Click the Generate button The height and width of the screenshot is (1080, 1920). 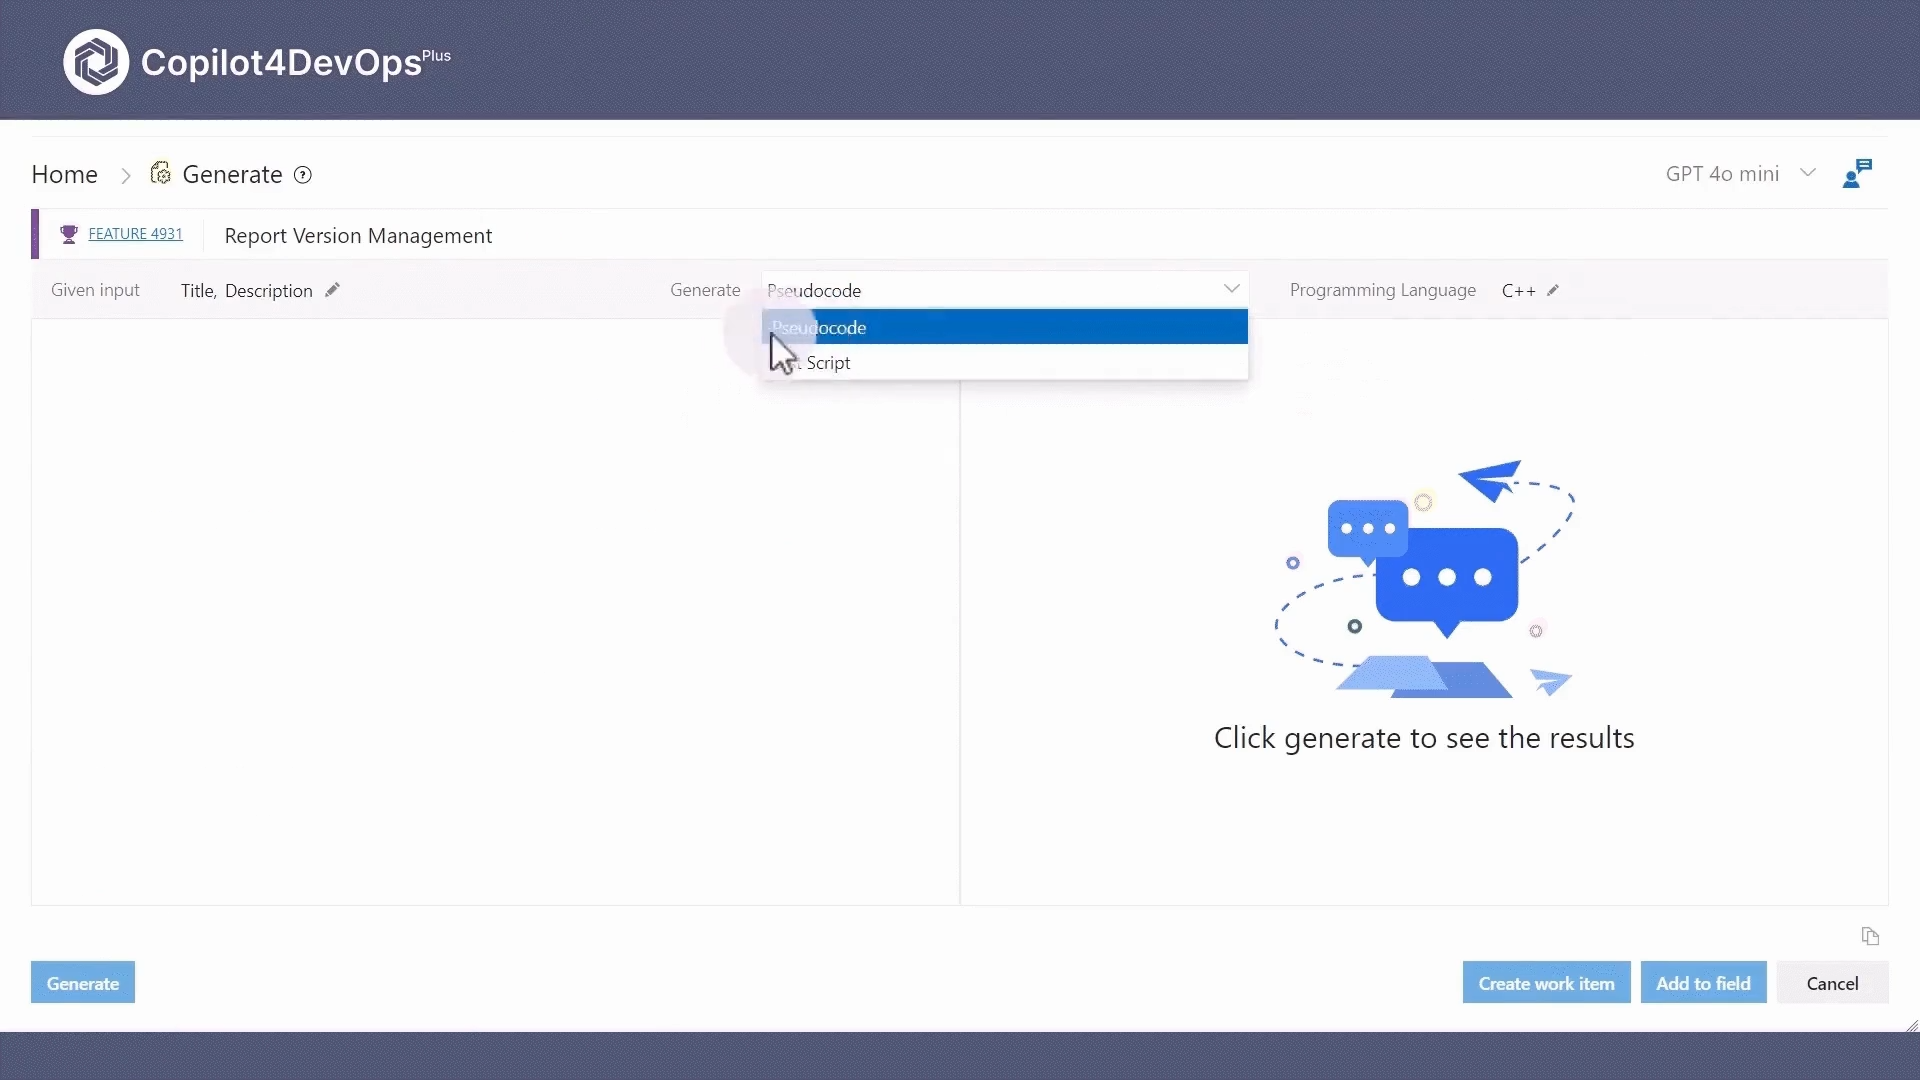tap(82, 982)
